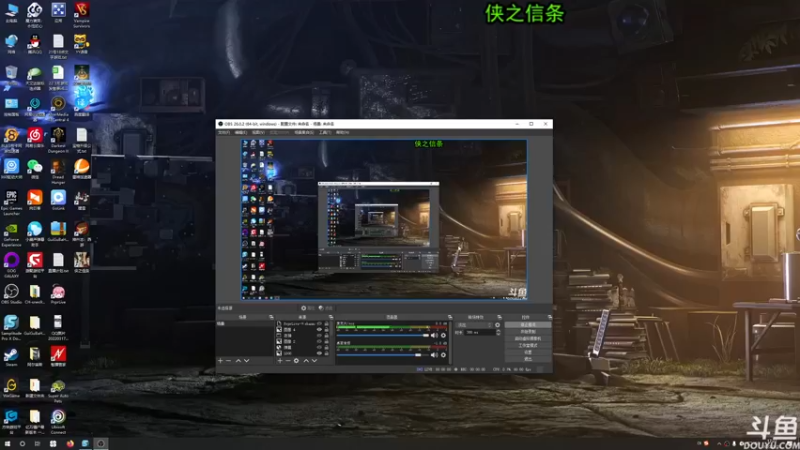Pop out the Audio Mixer dock panel
Image resolution: width=800 pixels, height=450 pixels.
[x=450, y=317]
